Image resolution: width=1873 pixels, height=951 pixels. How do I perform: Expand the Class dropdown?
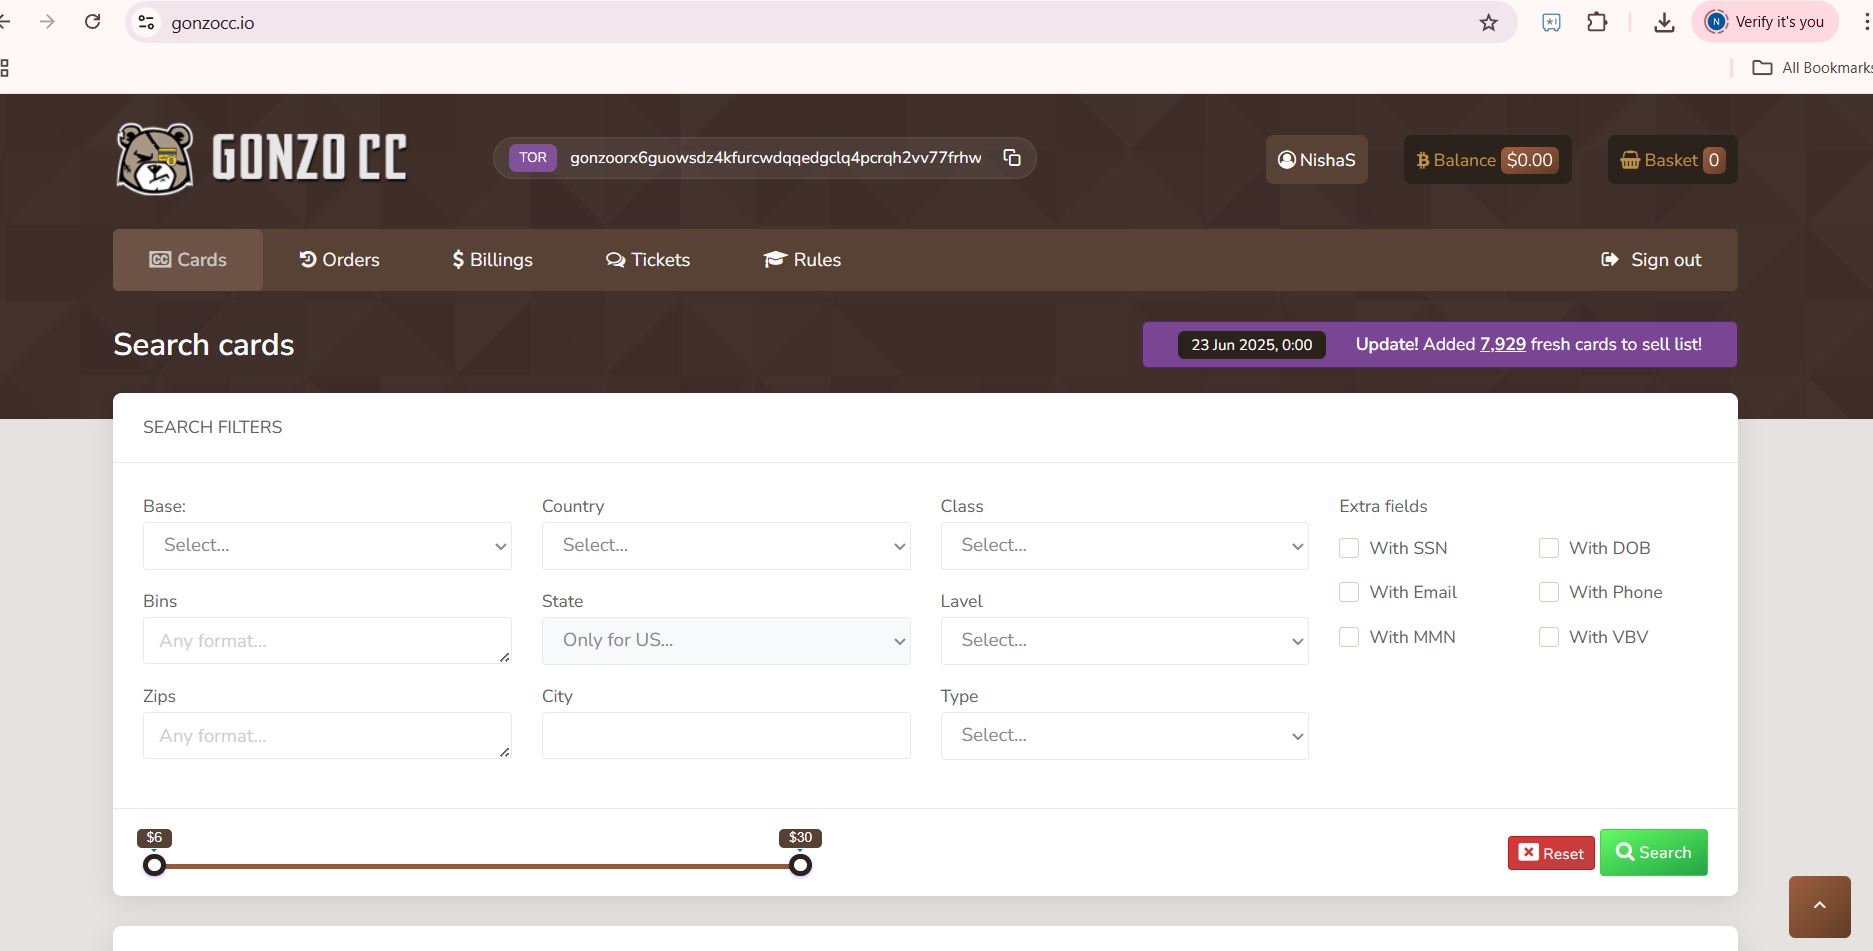(x=1124, y=546)
